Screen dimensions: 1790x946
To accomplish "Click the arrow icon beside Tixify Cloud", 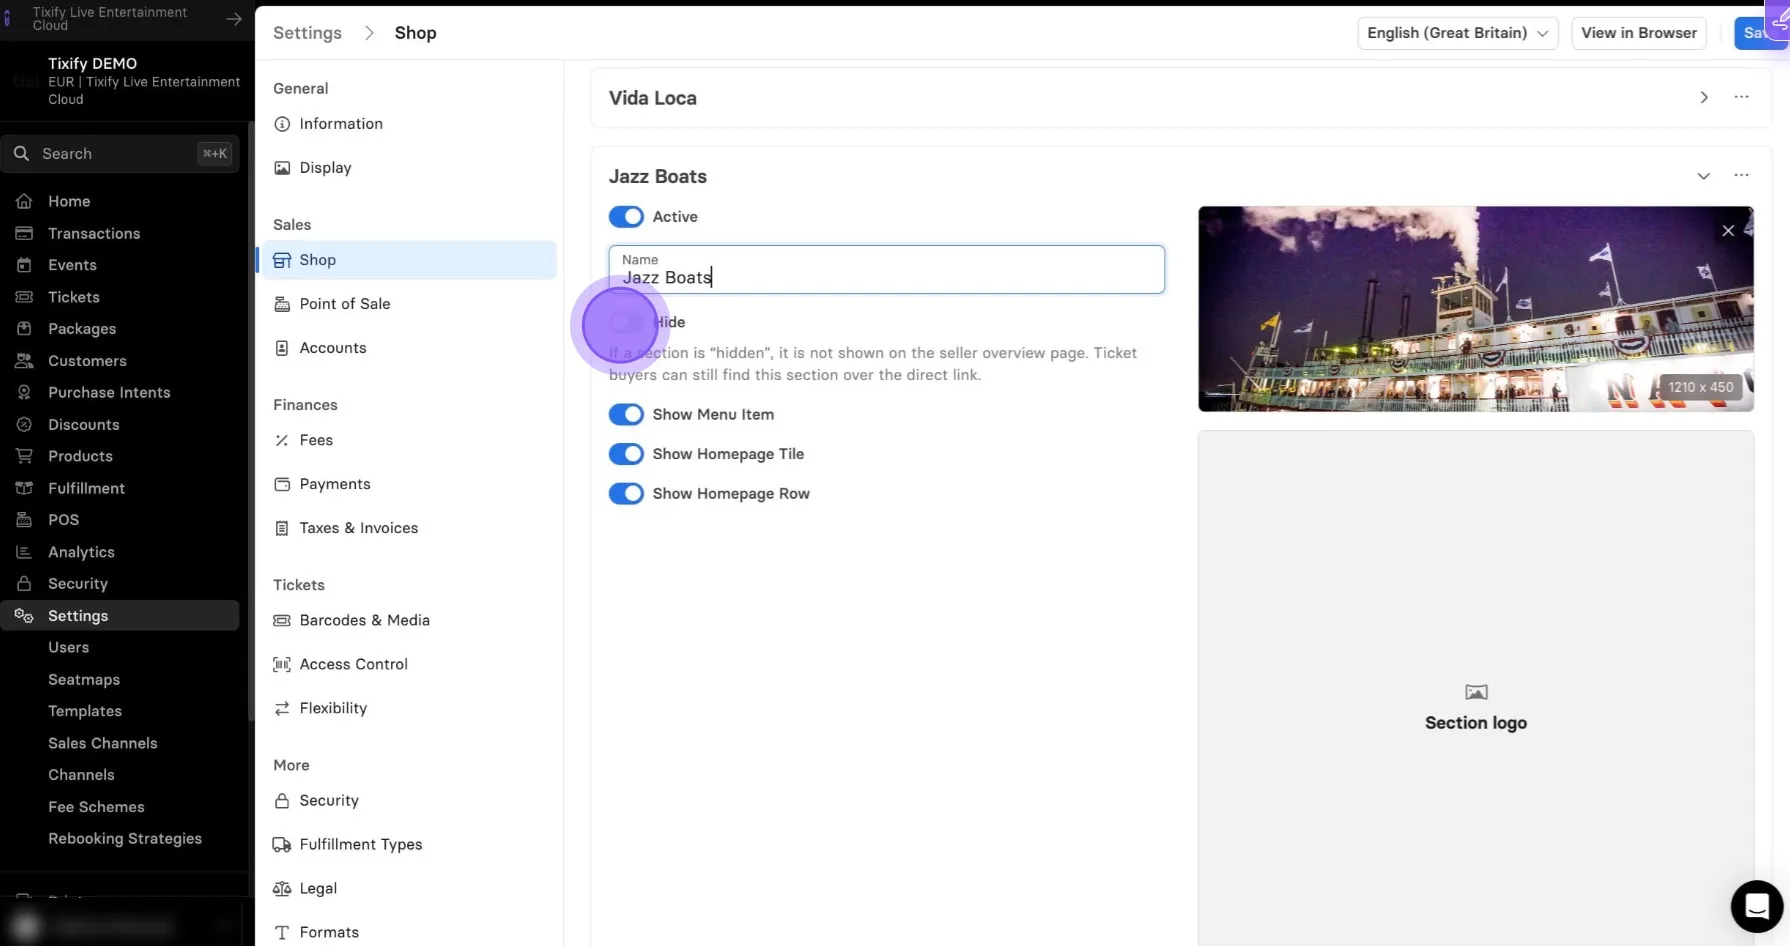I will pyautogui.click(x=233, y=19).
